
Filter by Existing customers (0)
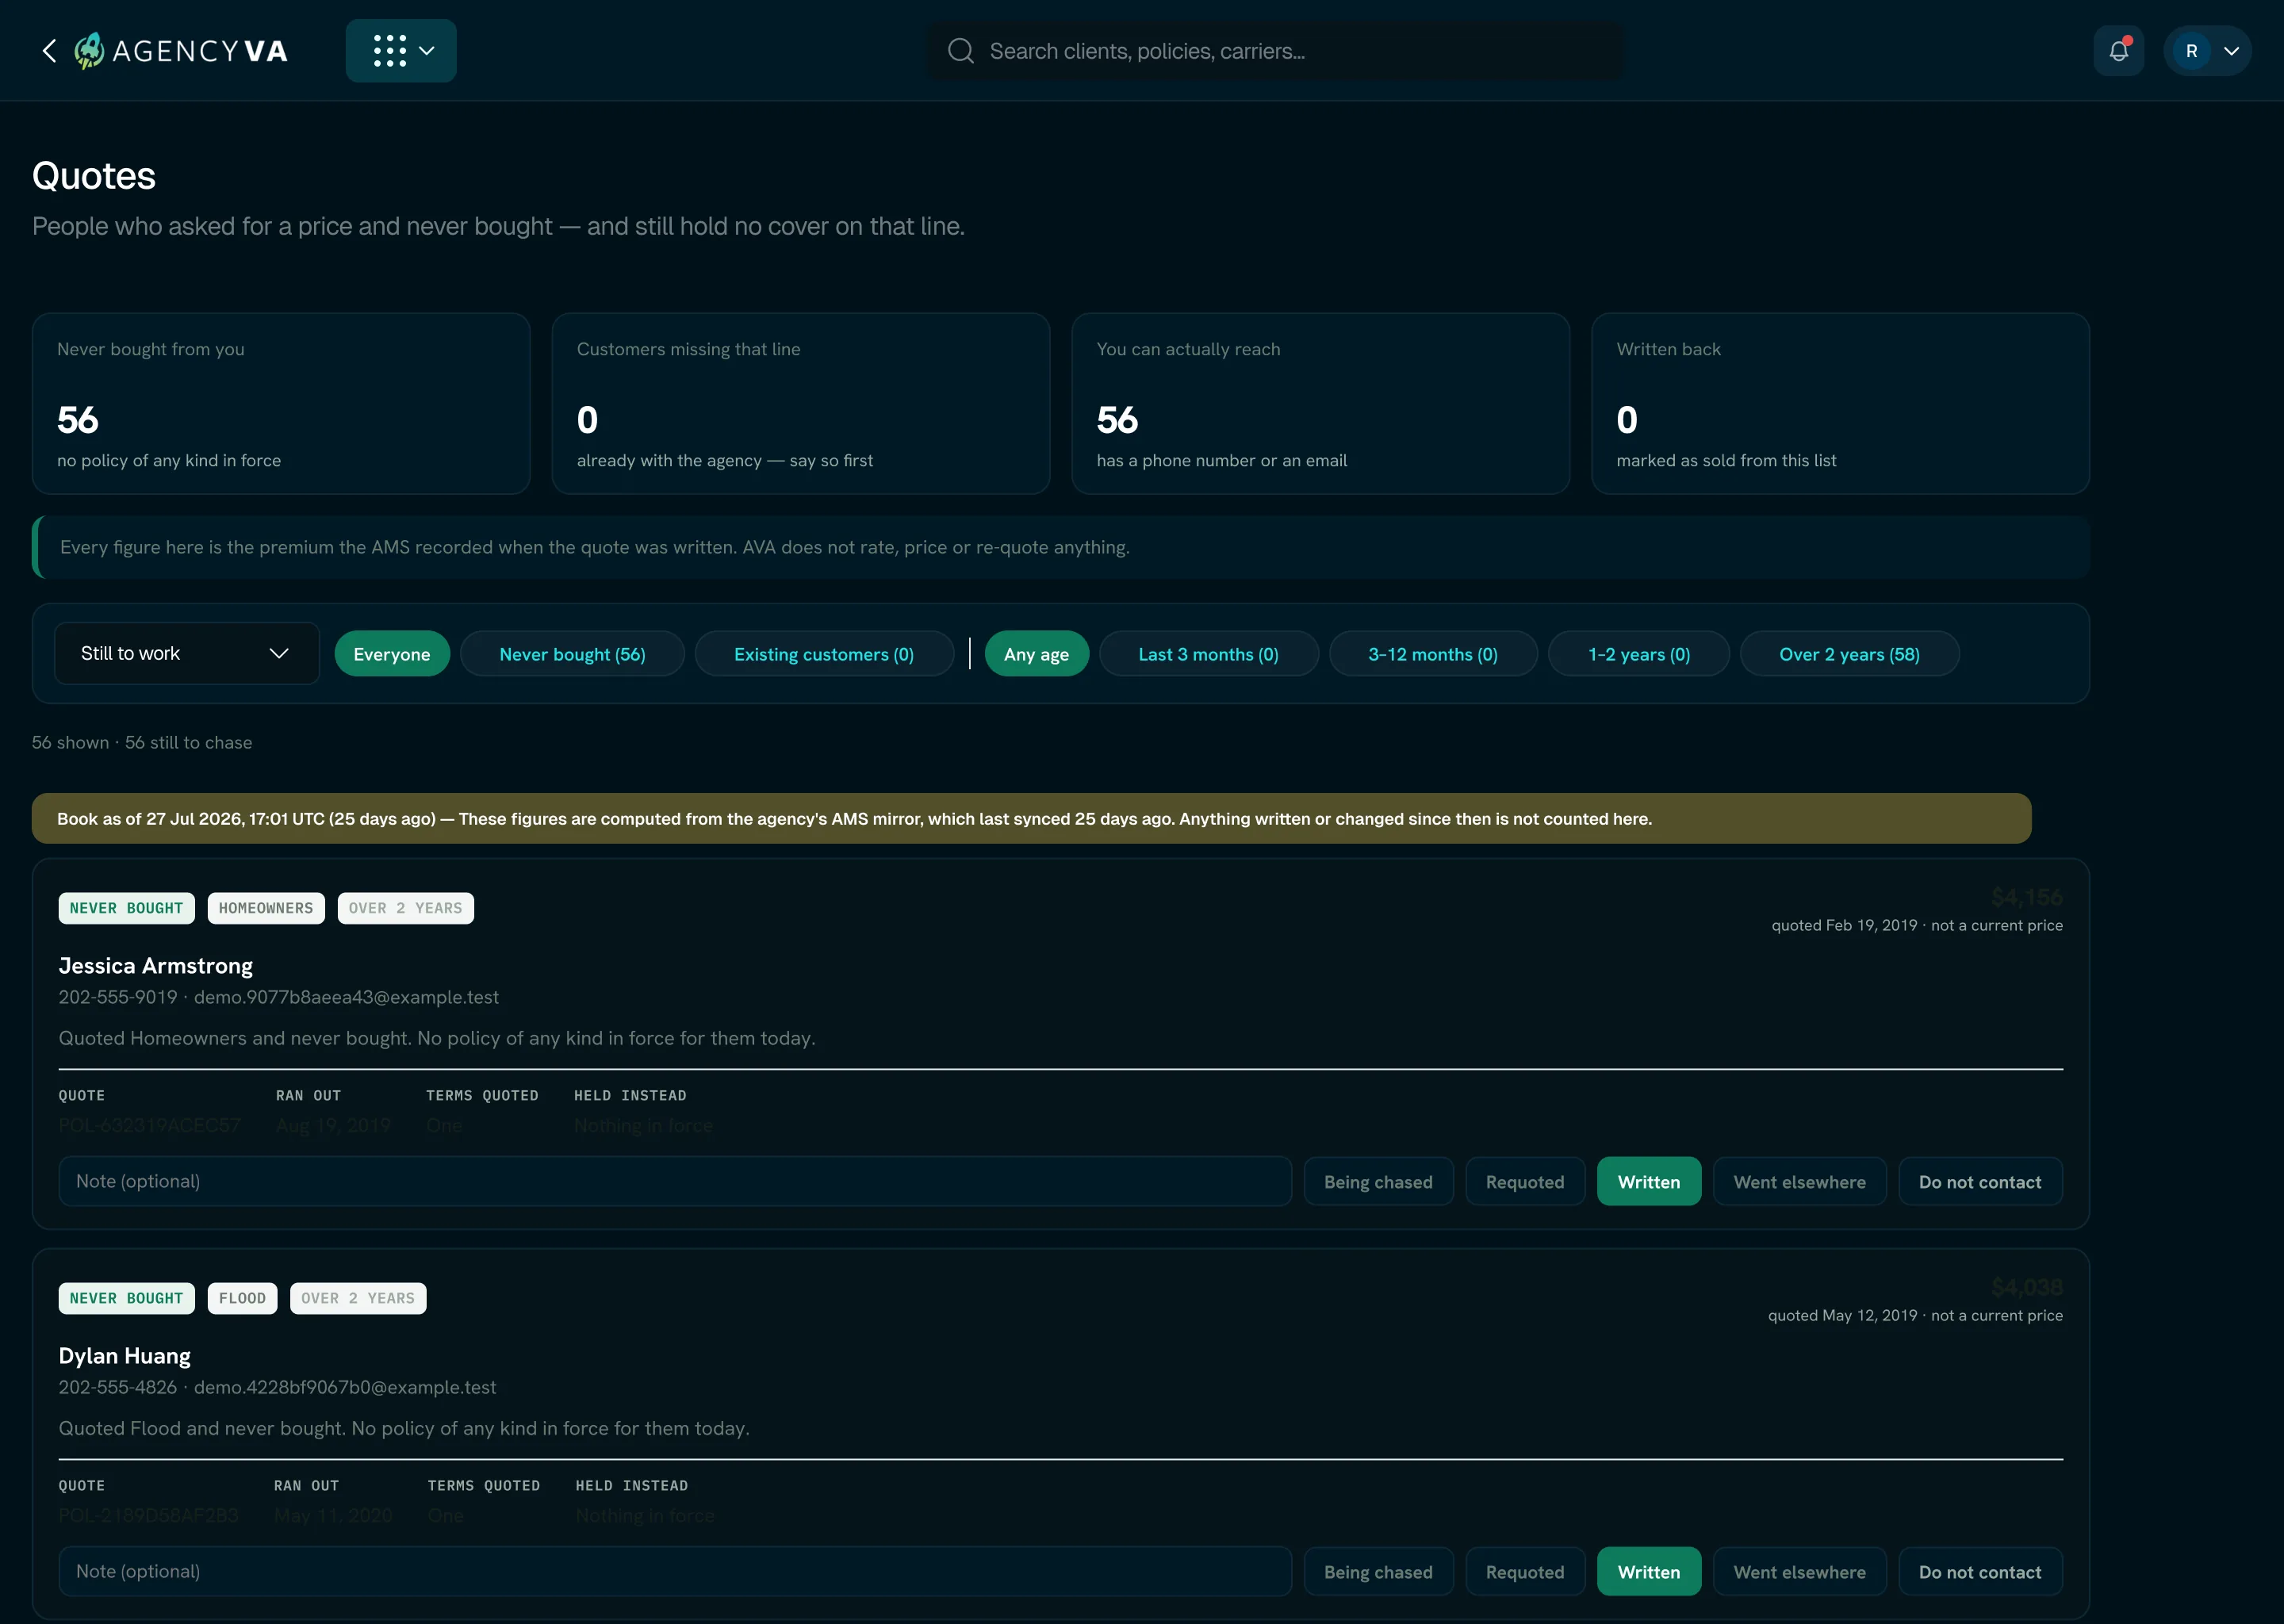(x=824, y=654)
